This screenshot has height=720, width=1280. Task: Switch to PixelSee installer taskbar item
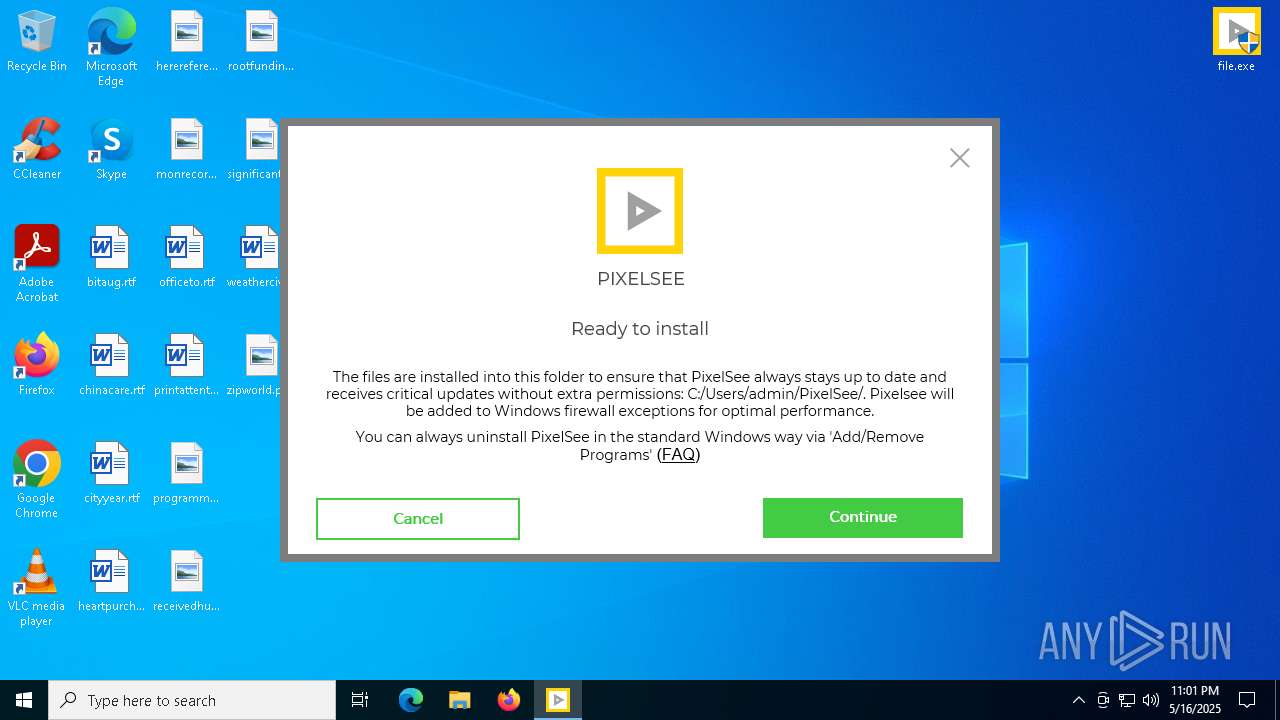coord(558,700)
